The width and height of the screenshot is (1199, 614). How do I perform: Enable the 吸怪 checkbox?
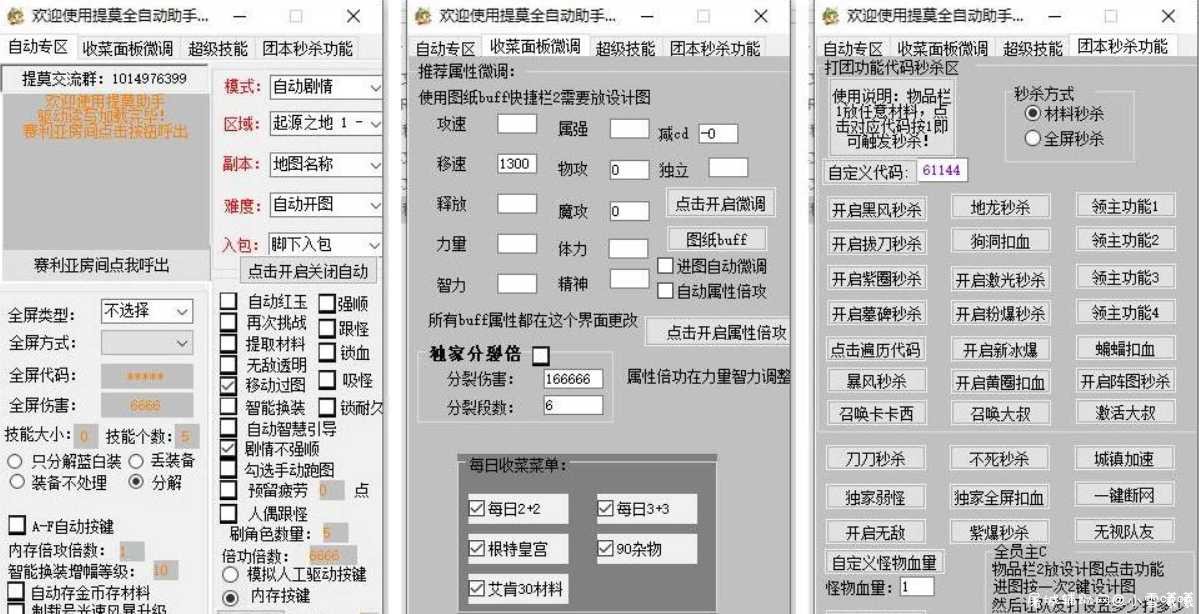click(327, 380)
